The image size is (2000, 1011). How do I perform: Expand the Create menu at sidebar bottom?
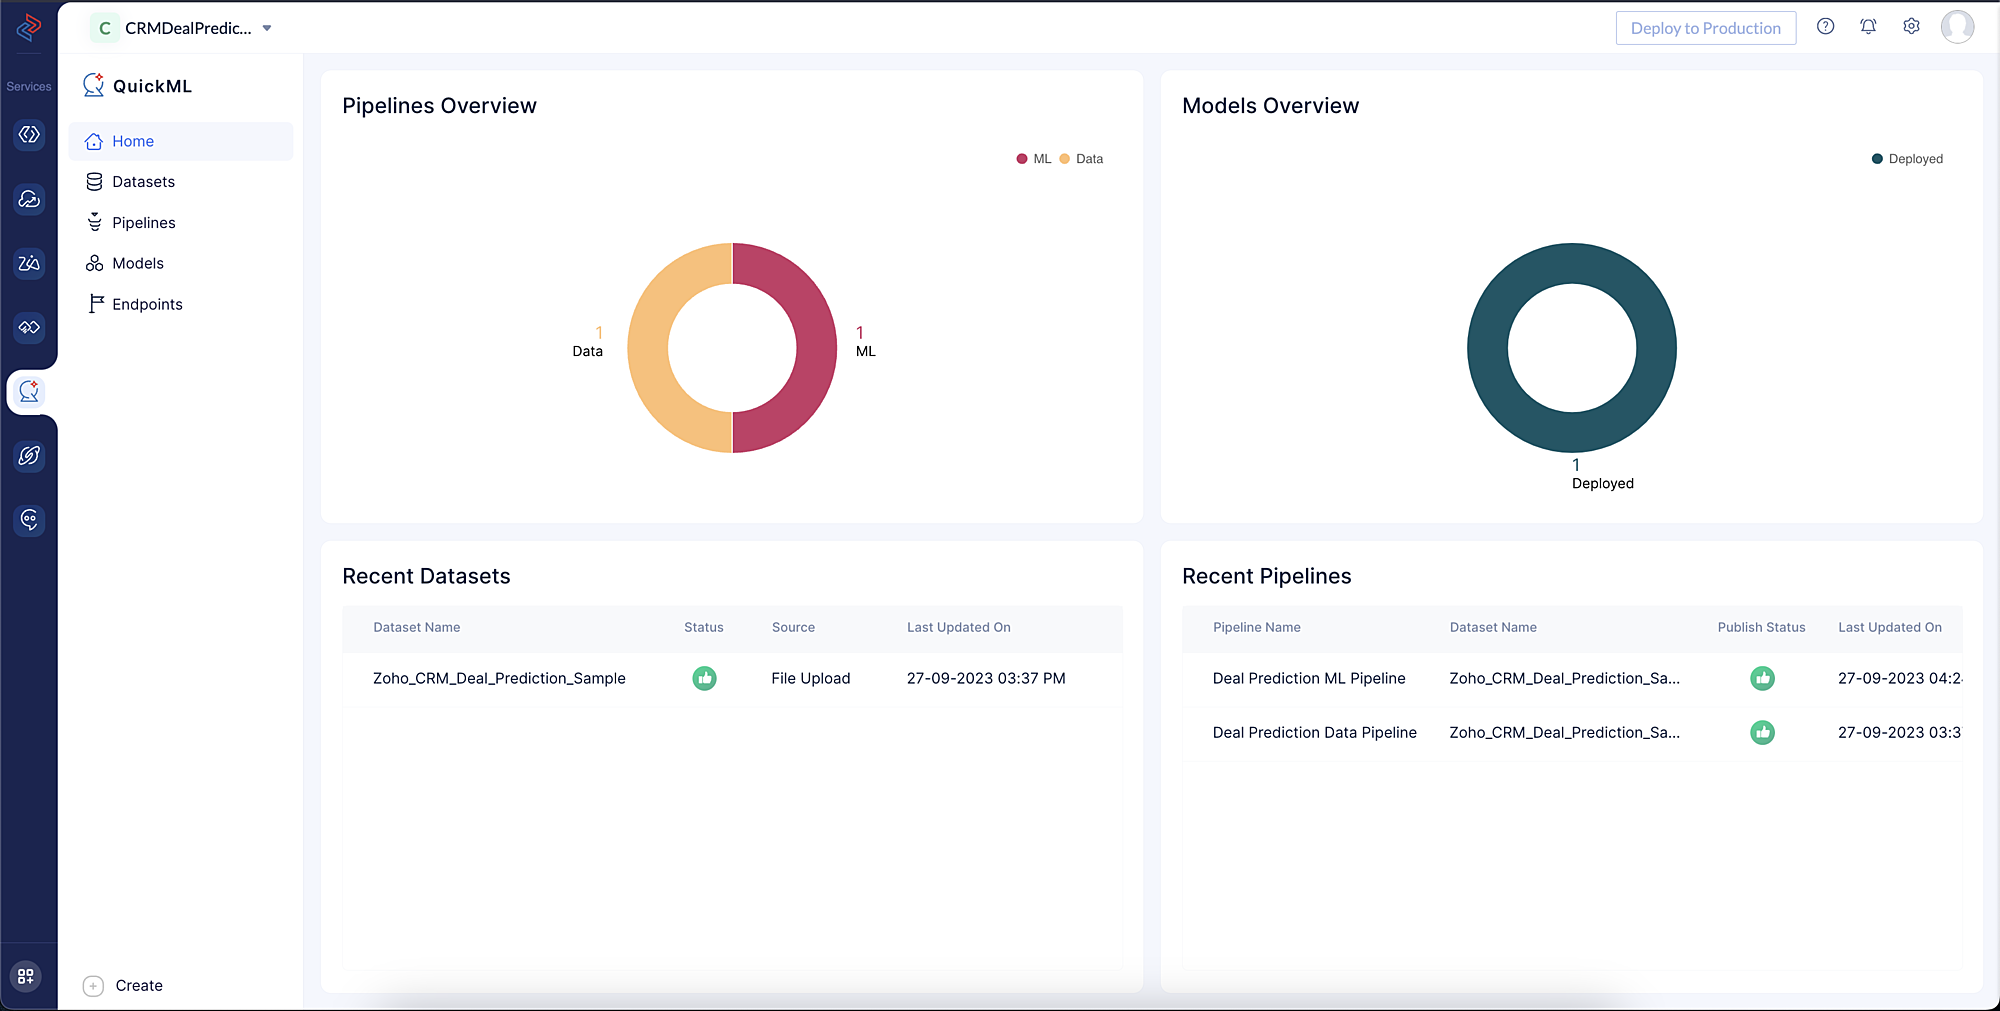coord(123,986)
